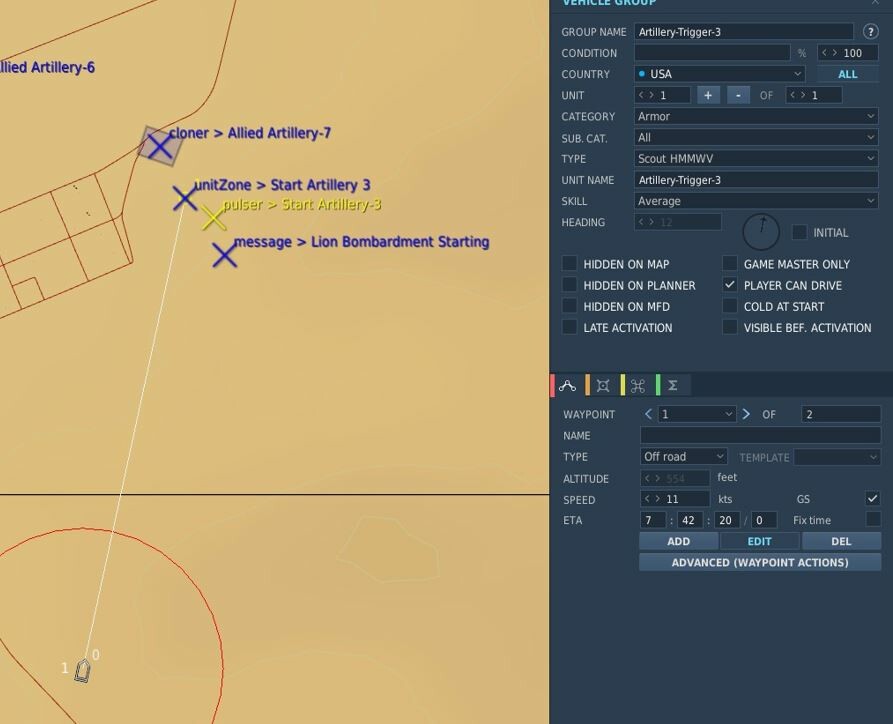Click the heading compass dial
Screen dimensions: 893x724
(x=761, y=232)
